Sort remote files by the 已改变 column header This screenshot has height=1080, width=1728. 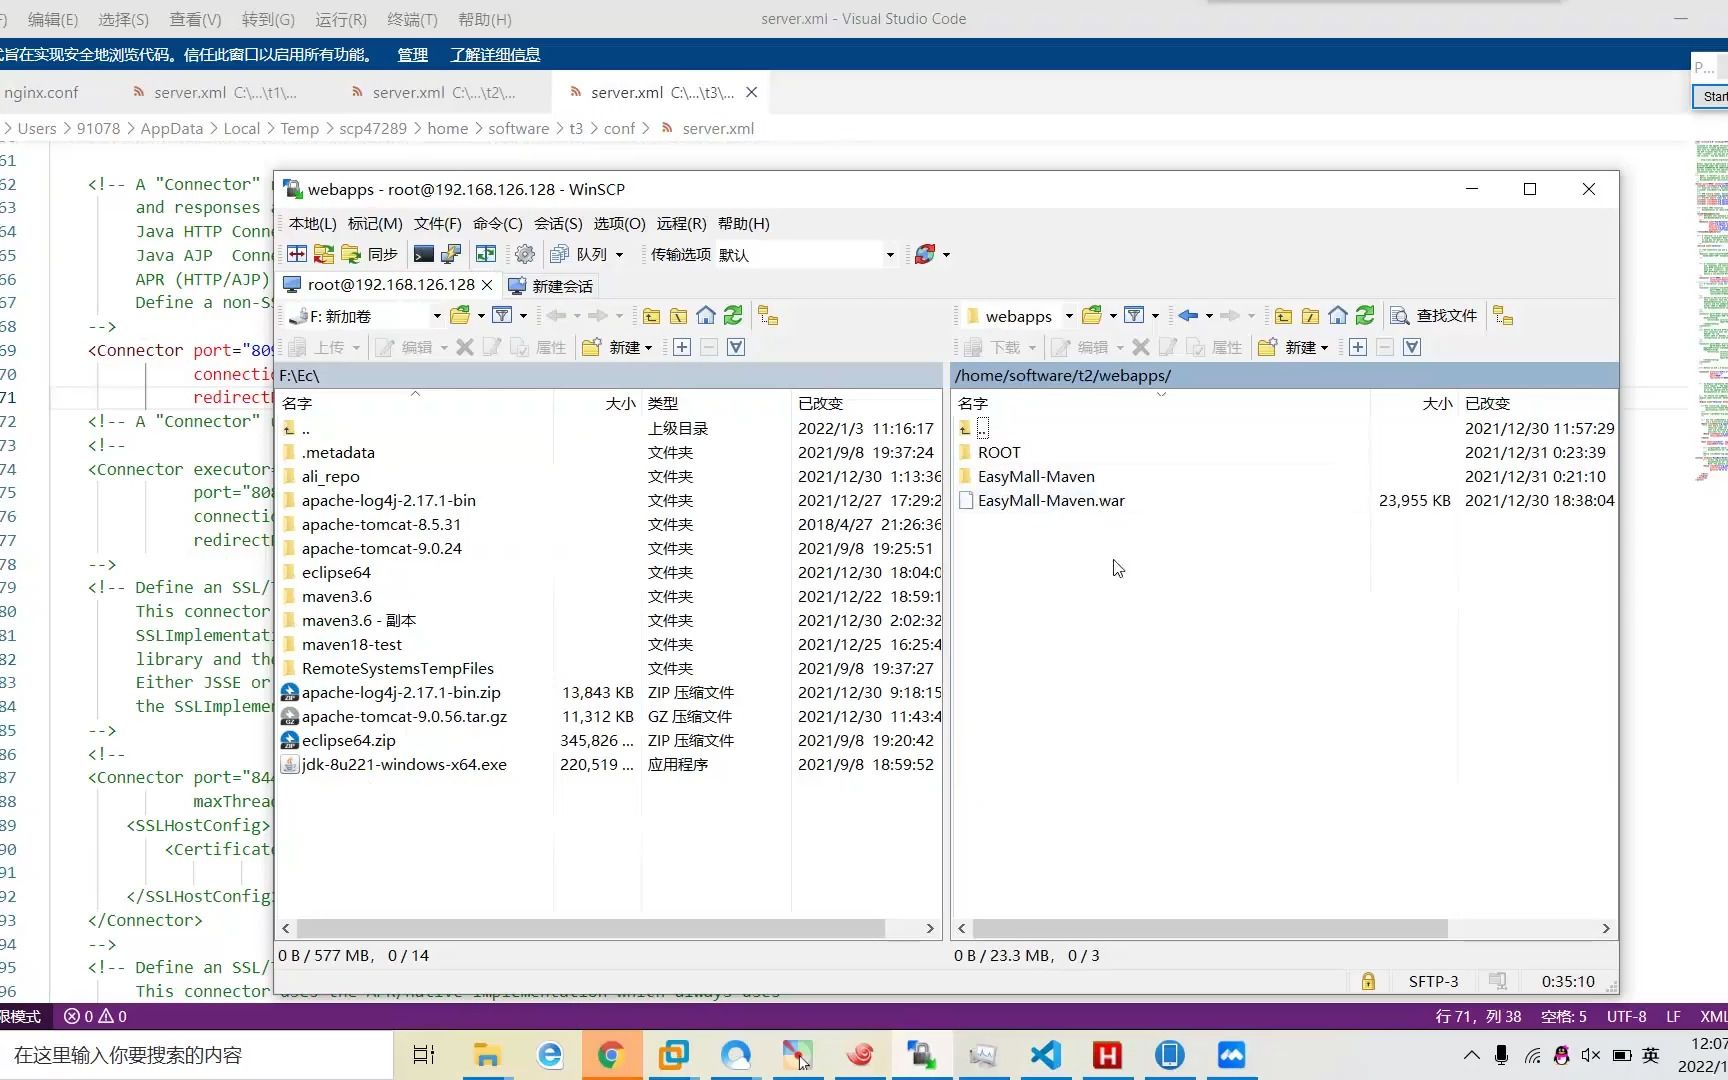tap(1538, 403)
